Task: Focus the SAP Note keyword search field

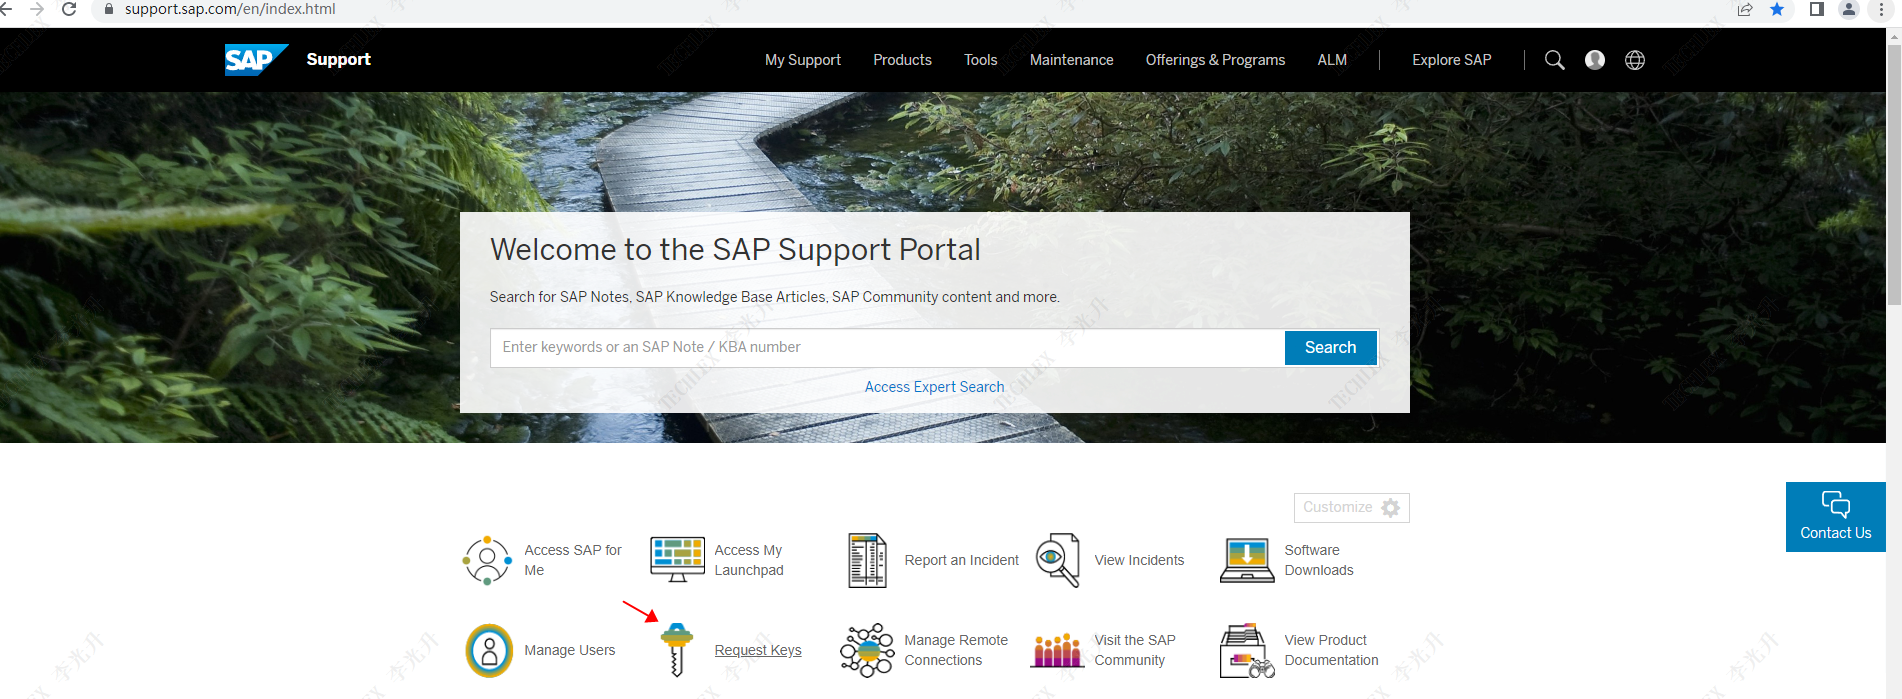Action: pos(887,347)
